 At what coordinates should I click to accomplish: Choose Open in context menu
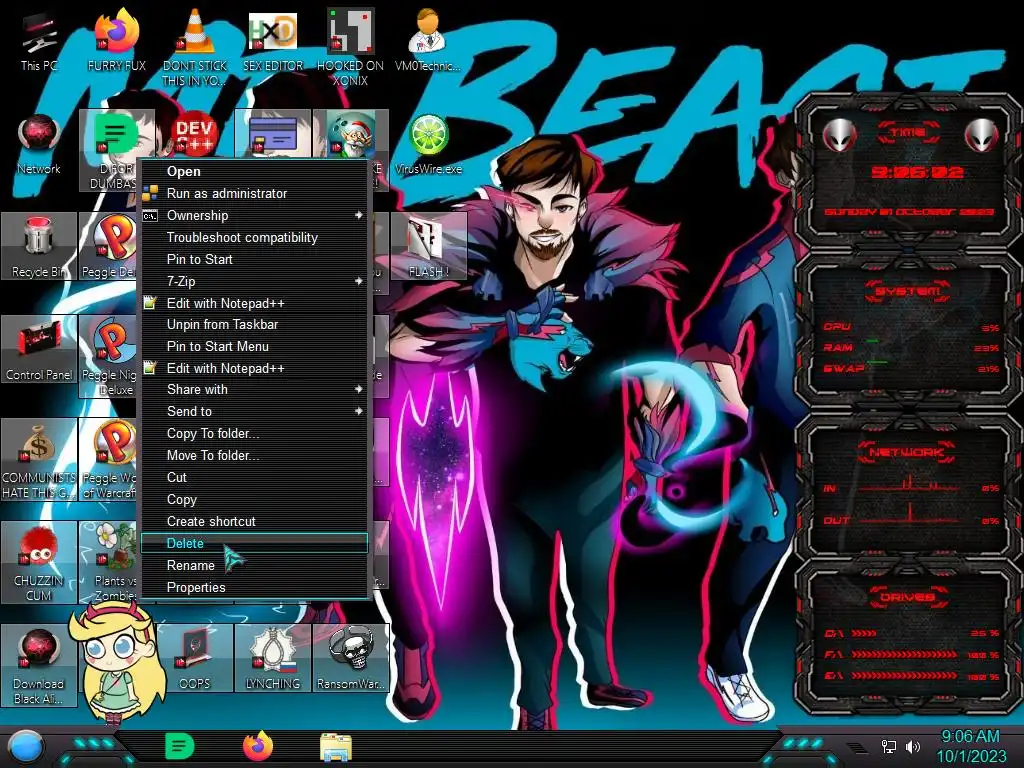click(255, 171)
